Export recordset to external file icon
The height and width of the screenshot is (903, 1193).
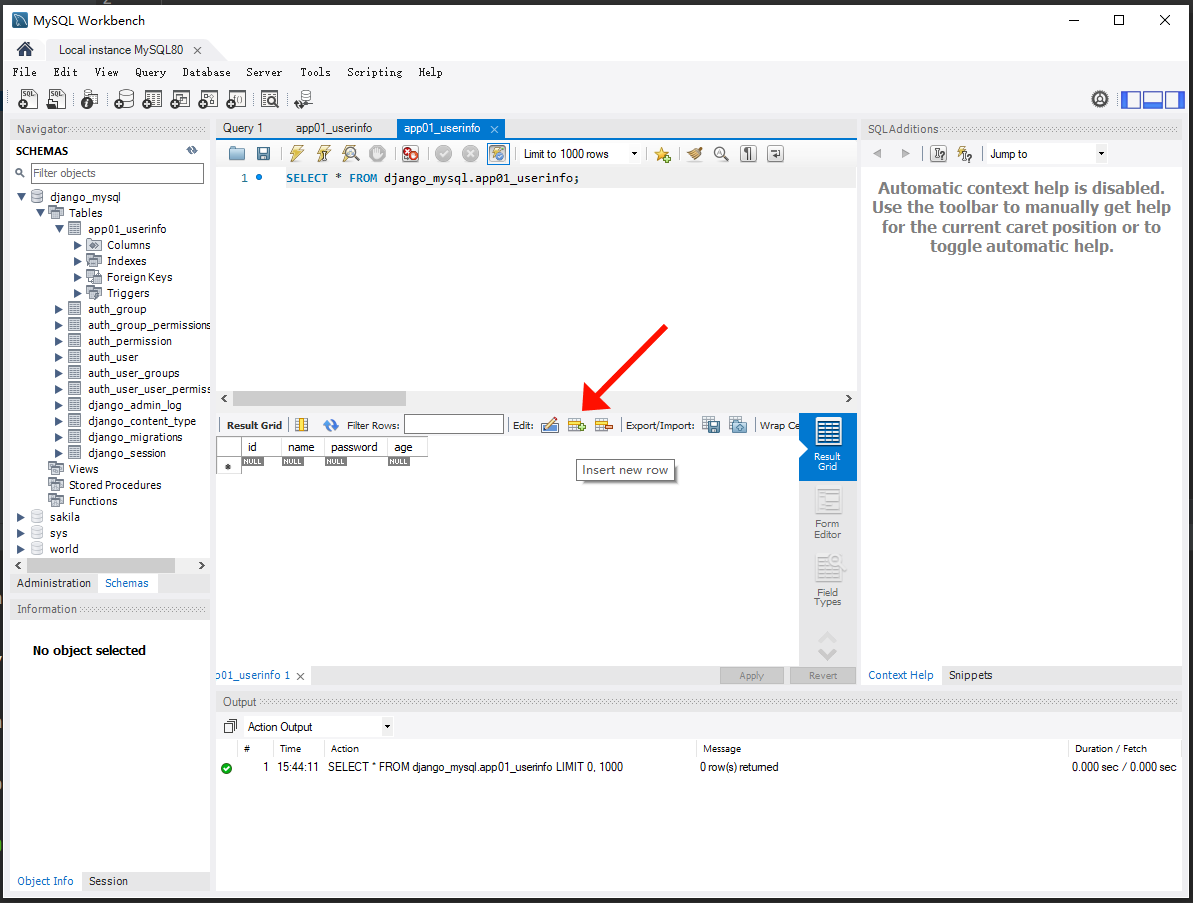point(711,425)
